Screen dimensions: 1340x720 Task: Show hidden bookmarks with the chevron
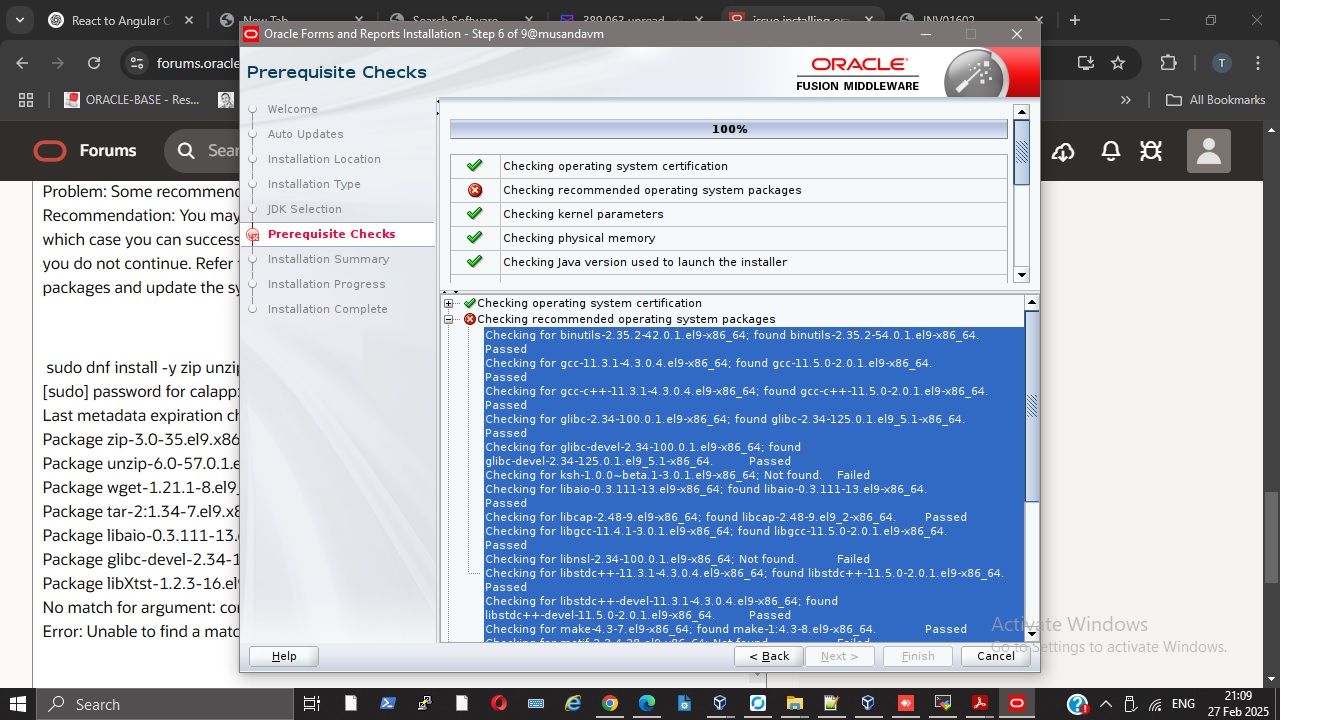(1126, 100)
